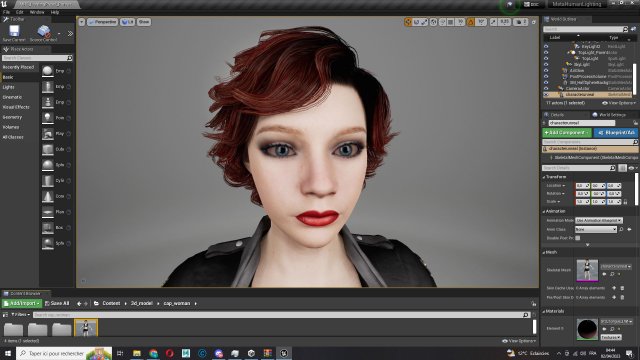Click the Save Current toolbar icon

pos(14,31)
